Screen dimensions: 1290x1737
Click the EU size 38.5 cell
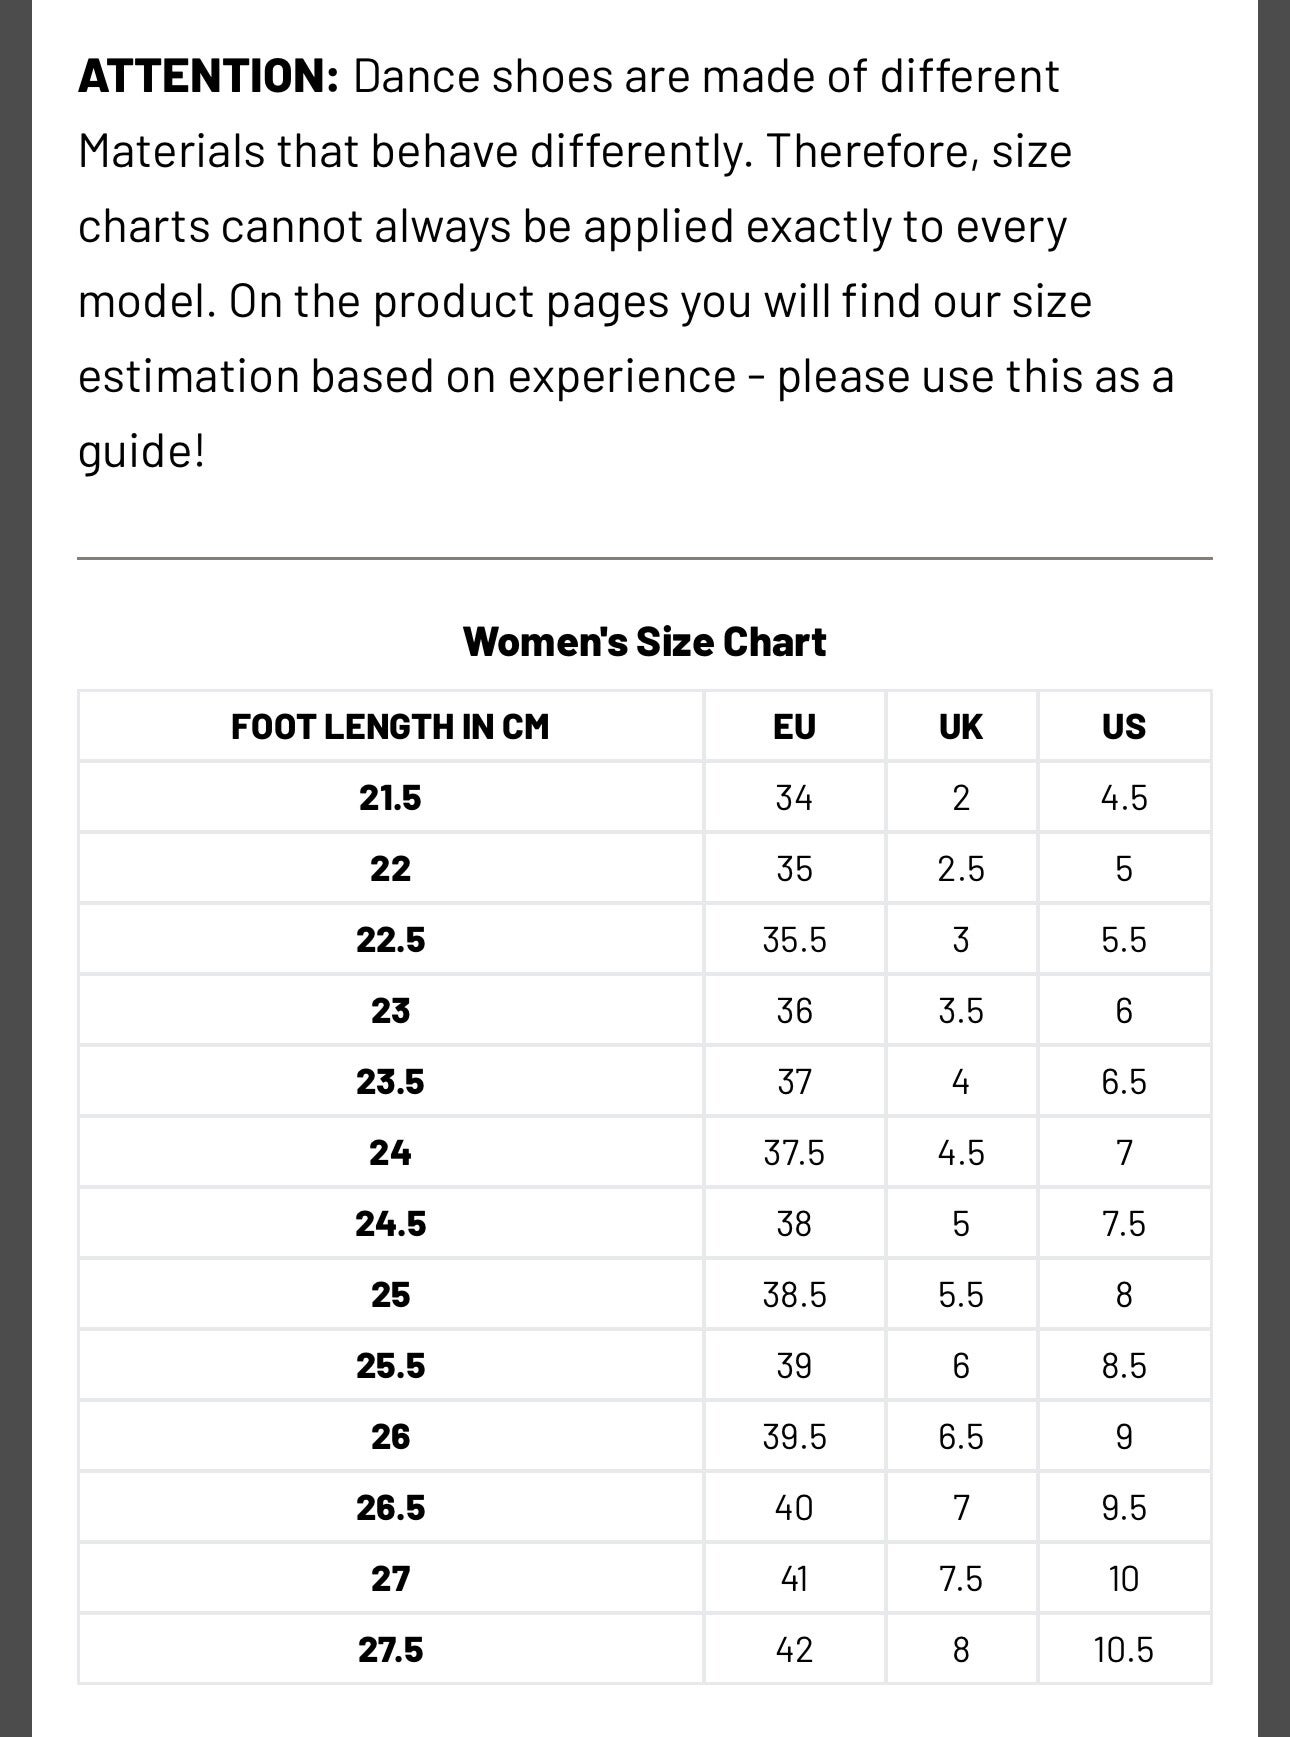click(794, 1295)
